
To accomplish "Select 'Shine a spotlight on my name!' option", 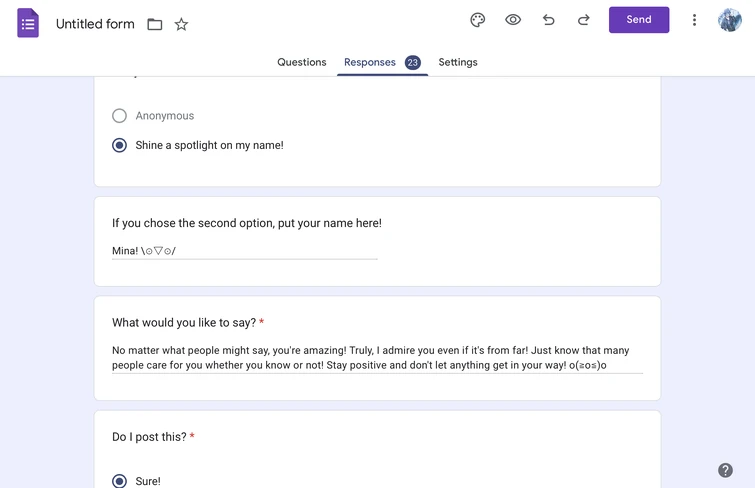I will 120,145.
